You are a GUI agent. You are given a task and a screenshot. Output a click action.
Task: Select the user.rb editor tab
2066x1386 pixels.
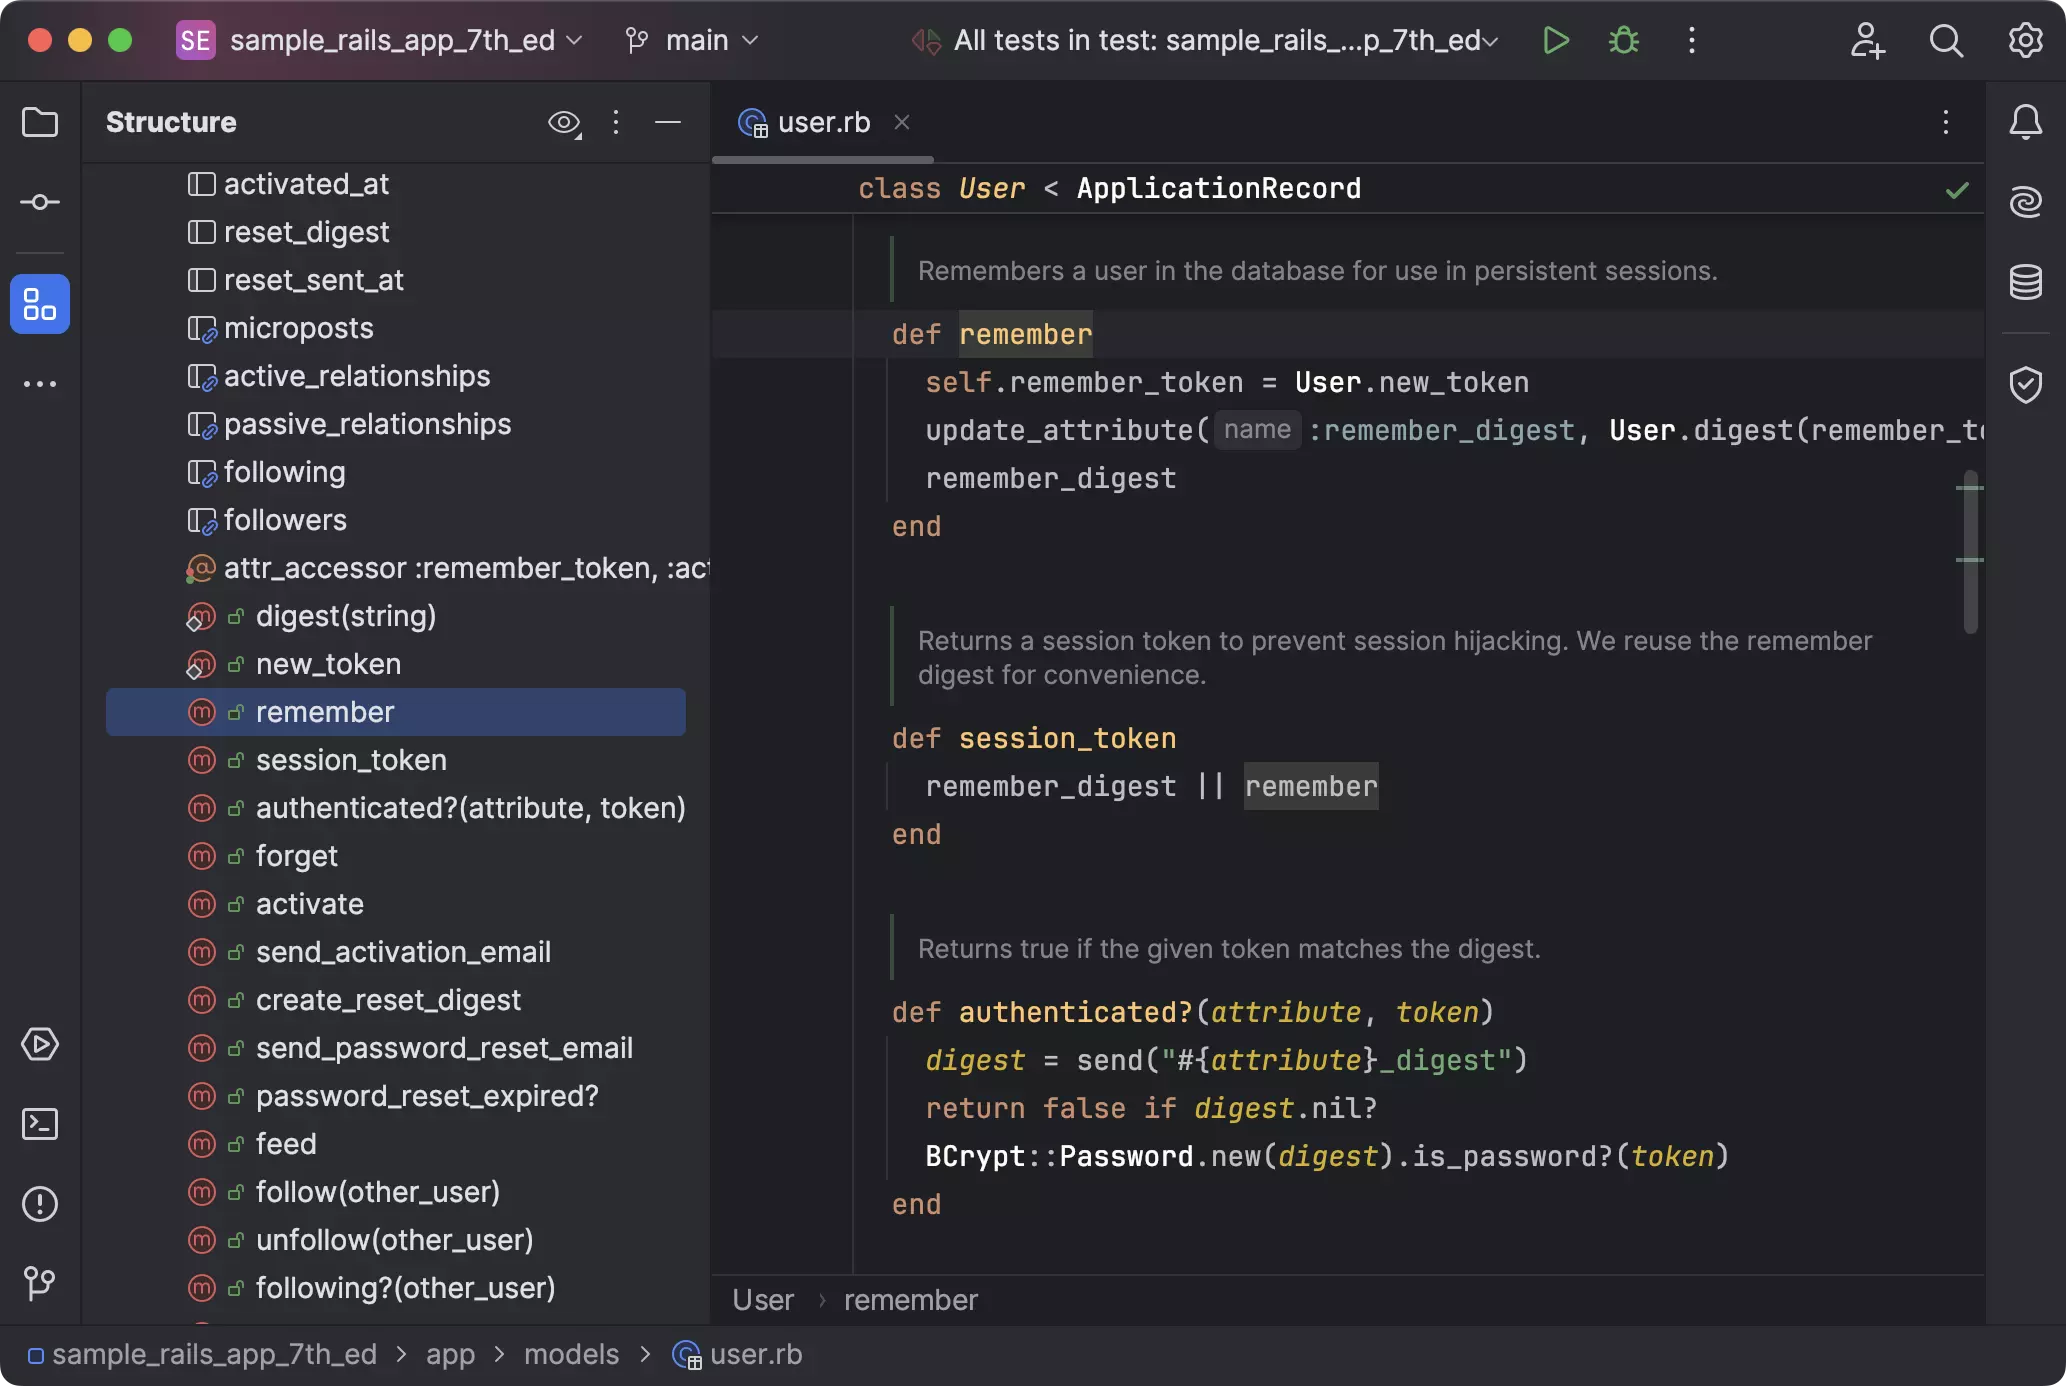822,122
